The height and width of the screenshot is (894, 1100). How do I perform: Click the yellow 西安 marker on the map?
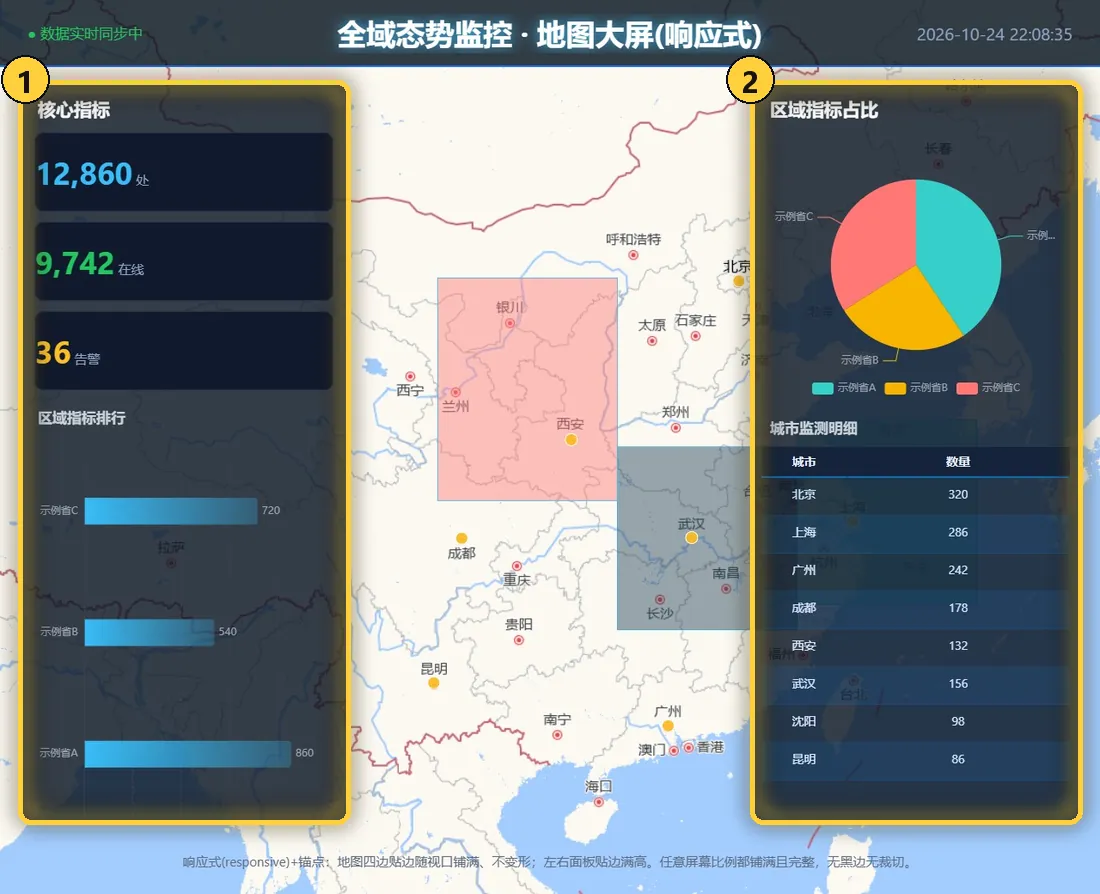click(571, 439)
